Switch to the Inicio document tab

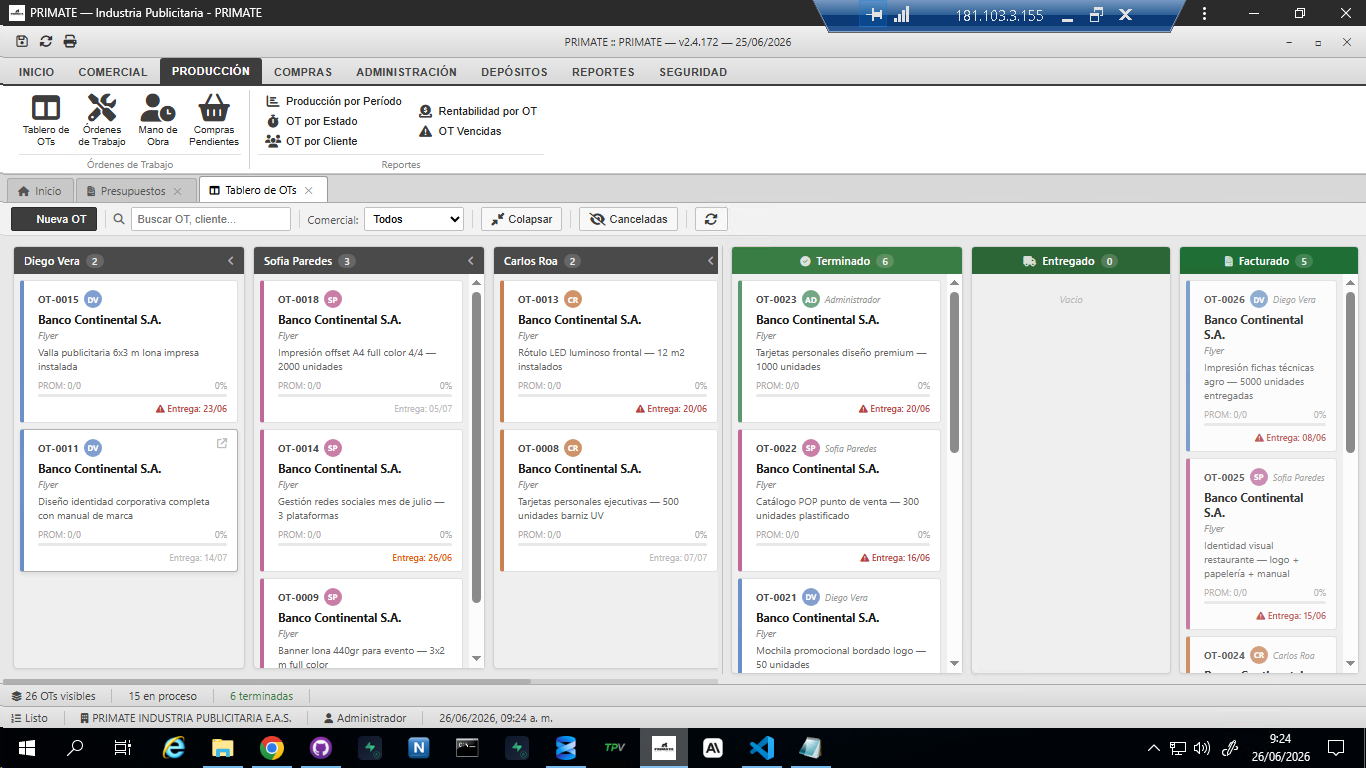pos(40,191)
